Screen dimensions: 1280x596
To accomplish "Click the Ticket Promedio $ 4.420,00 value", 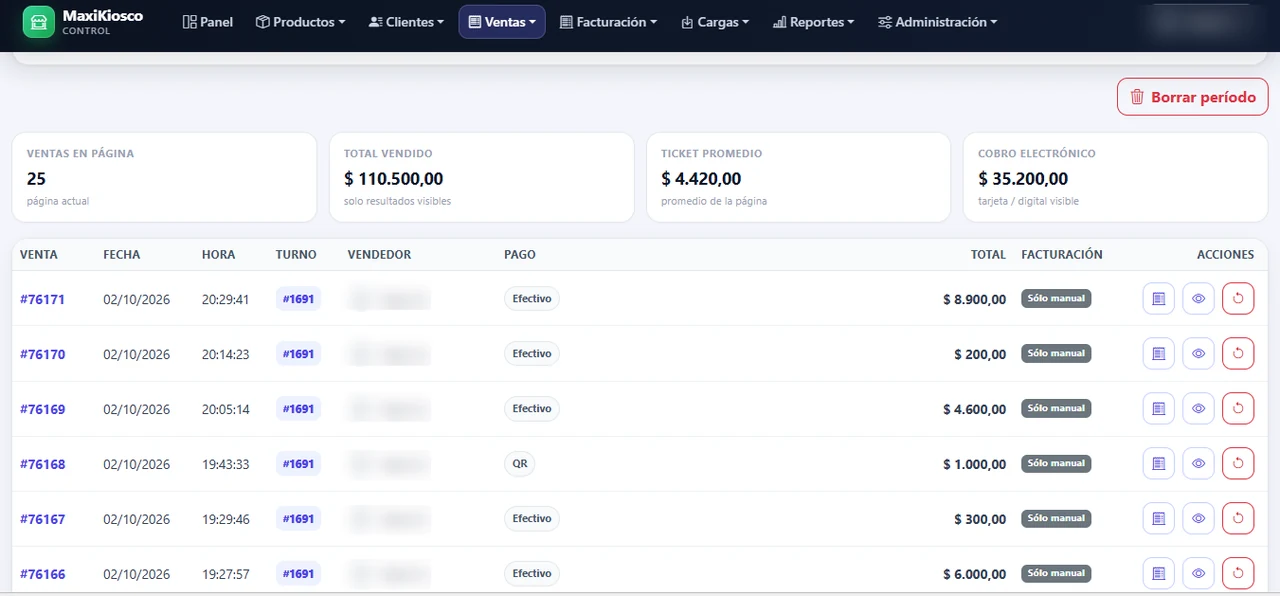I will coord(701,179).
